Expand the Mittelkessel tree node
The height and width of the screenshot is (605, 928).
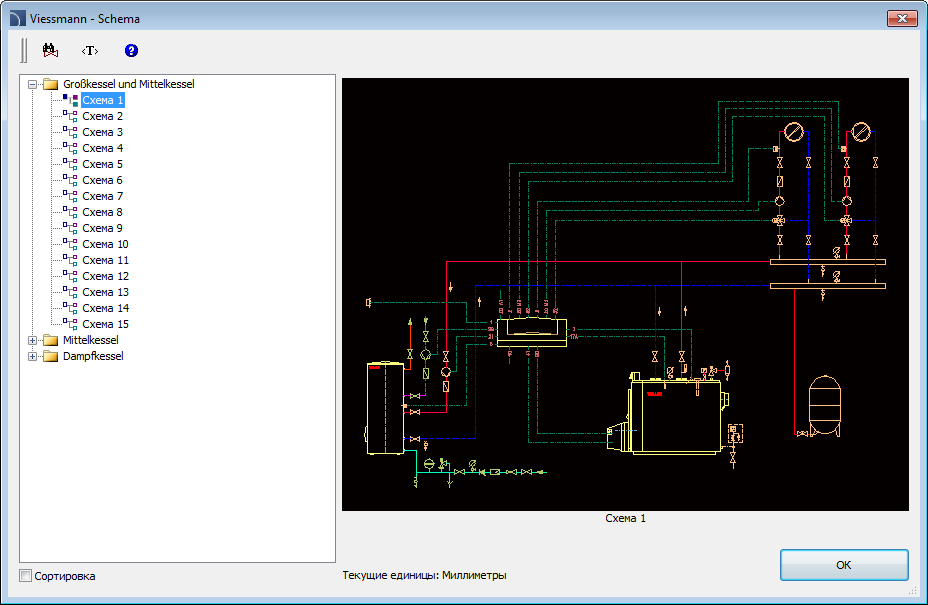pos(33,340)
